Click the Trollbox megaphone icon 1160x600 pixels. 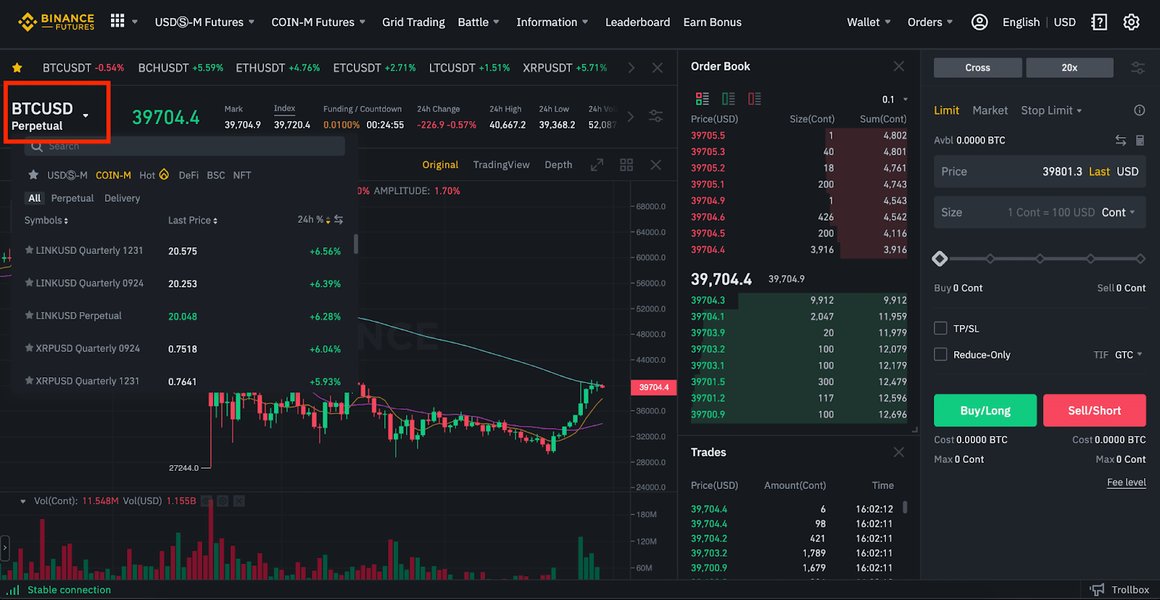pos(1098,590)
